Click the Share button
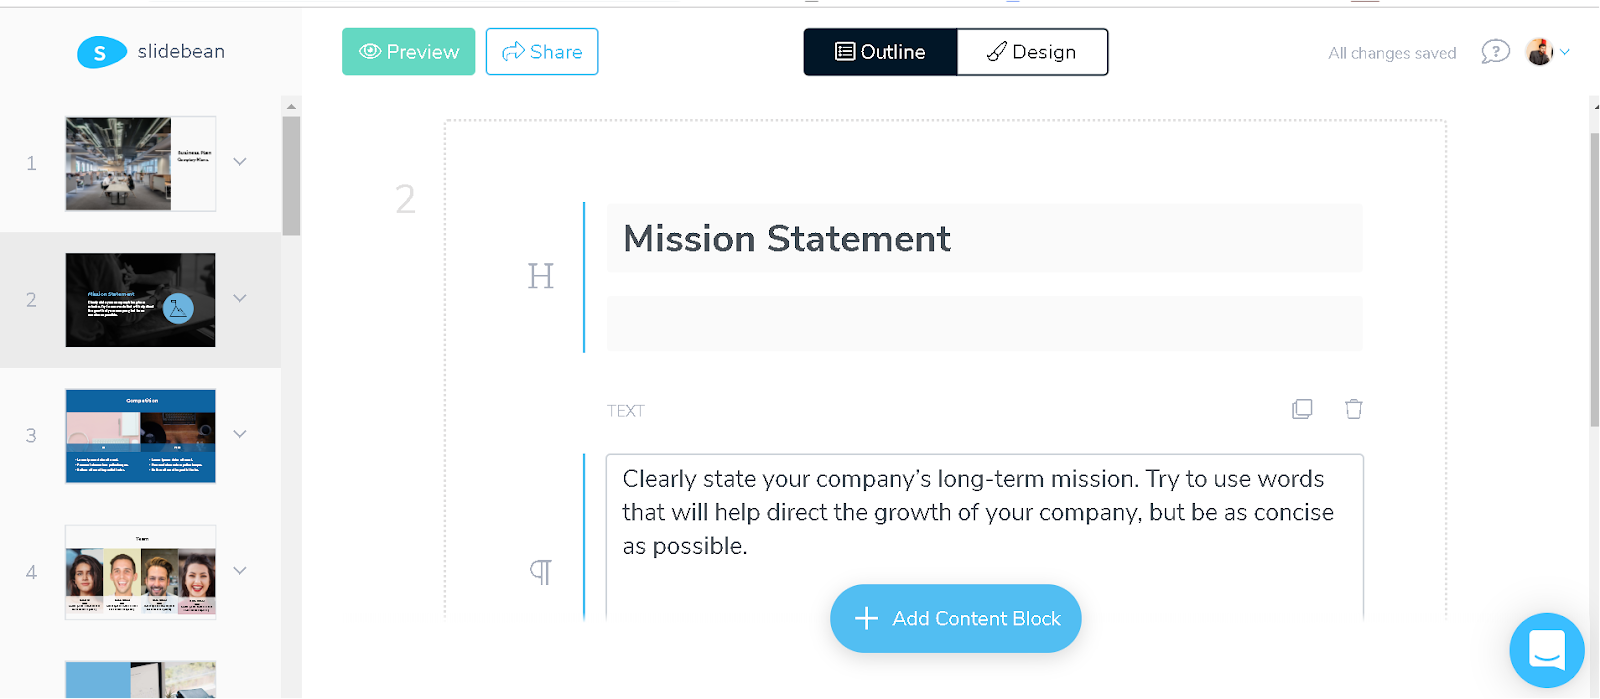Screen dimensions: 1600x699 (542, 52)
